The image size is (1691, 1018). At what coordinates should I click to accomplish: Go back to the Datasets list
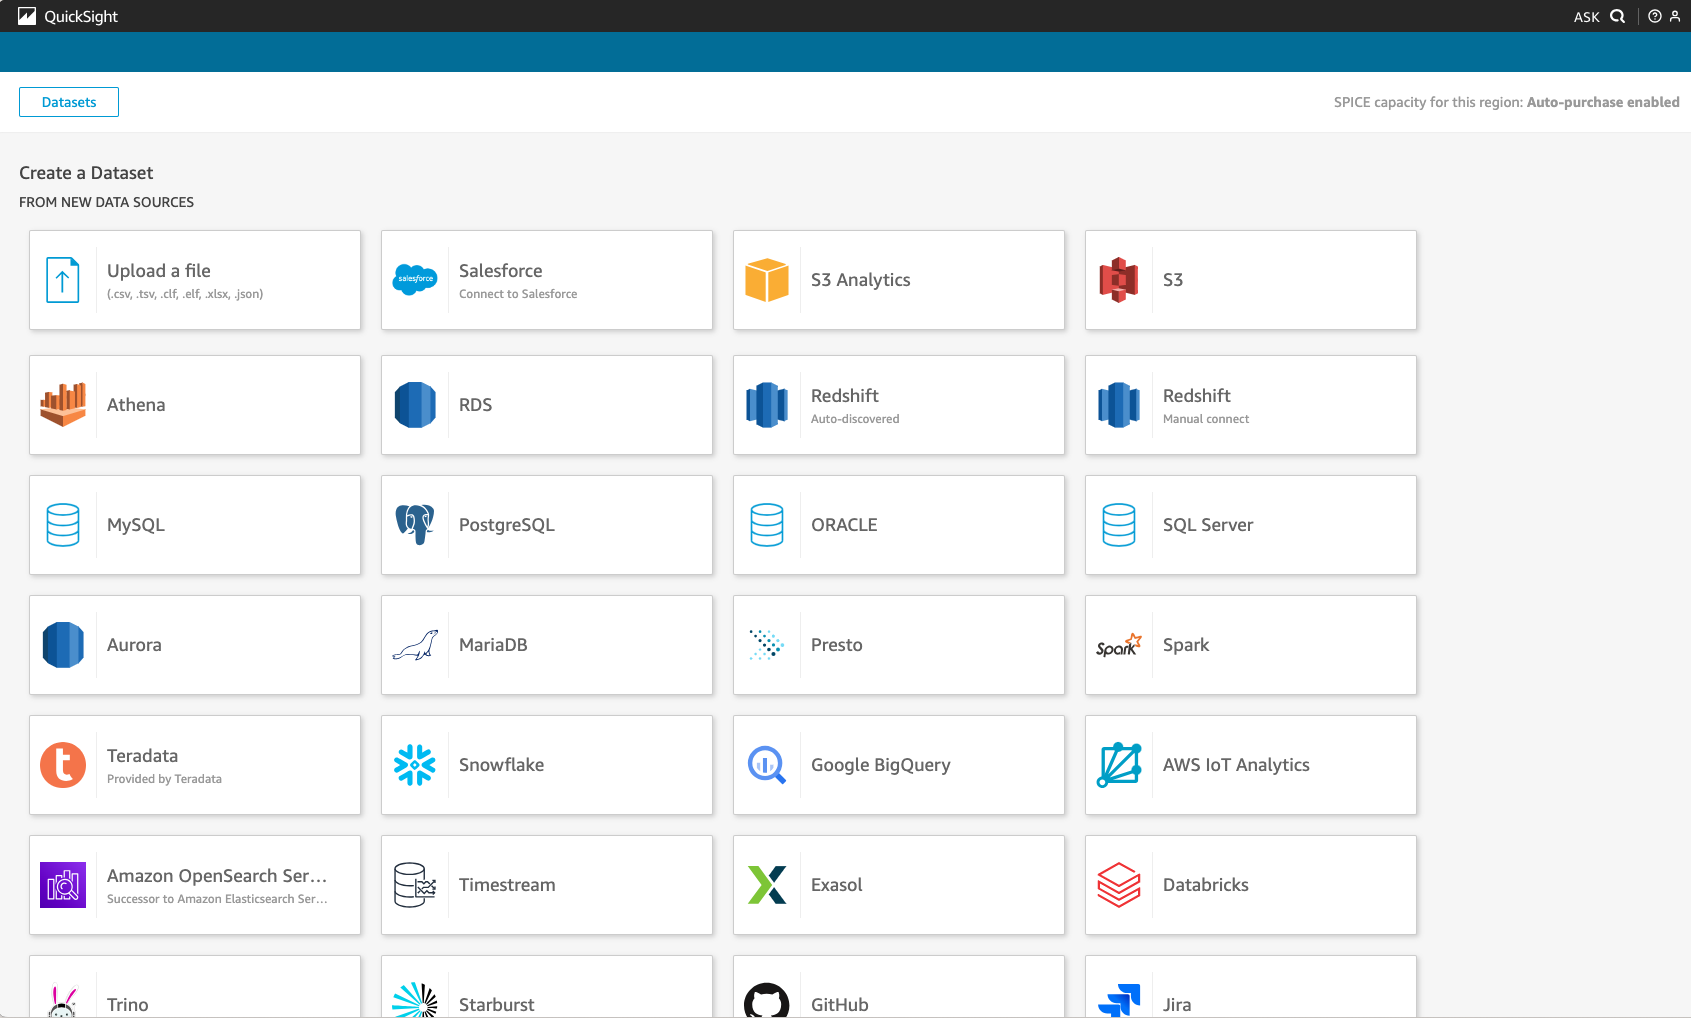(x=69, y=102)
